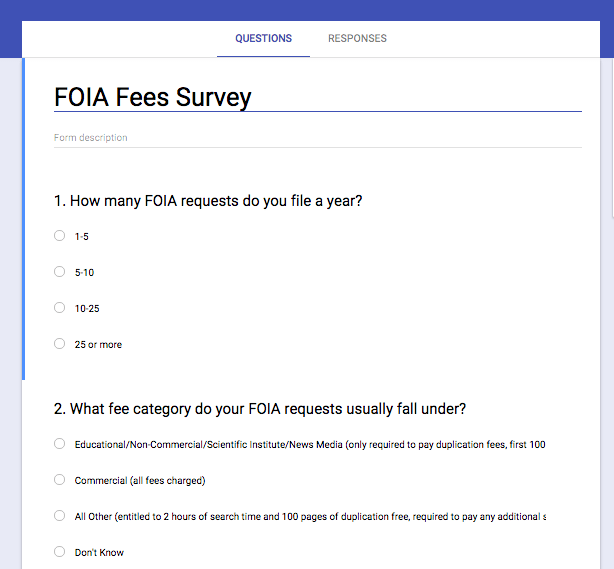Choose the Commercial (all fees charged) radio button
This screenshot has height=569, width=614.
[x=60, y=480]
